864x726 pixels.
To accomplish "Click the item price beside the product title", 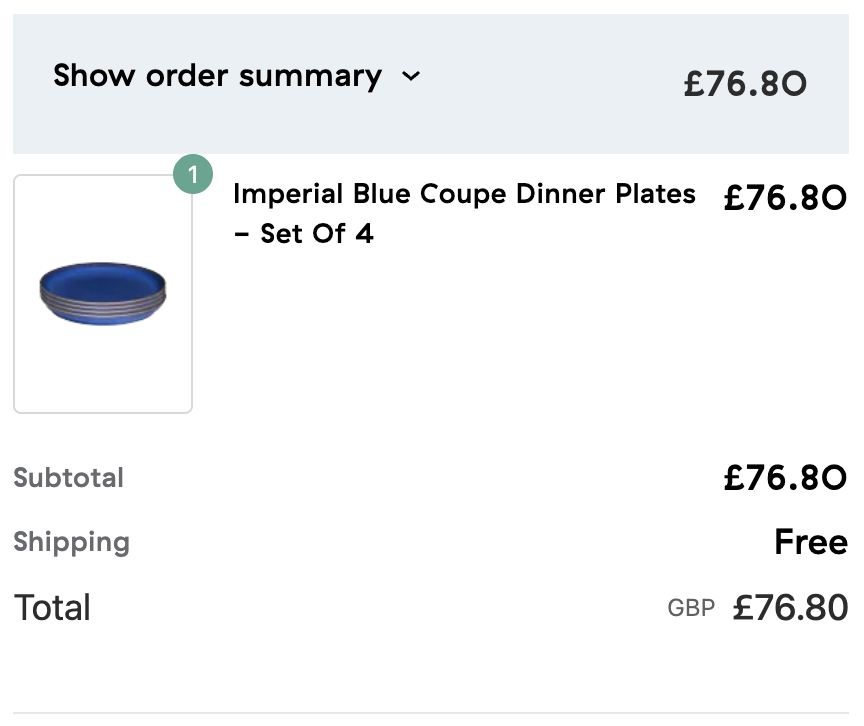I will click(x=785, y=198).
